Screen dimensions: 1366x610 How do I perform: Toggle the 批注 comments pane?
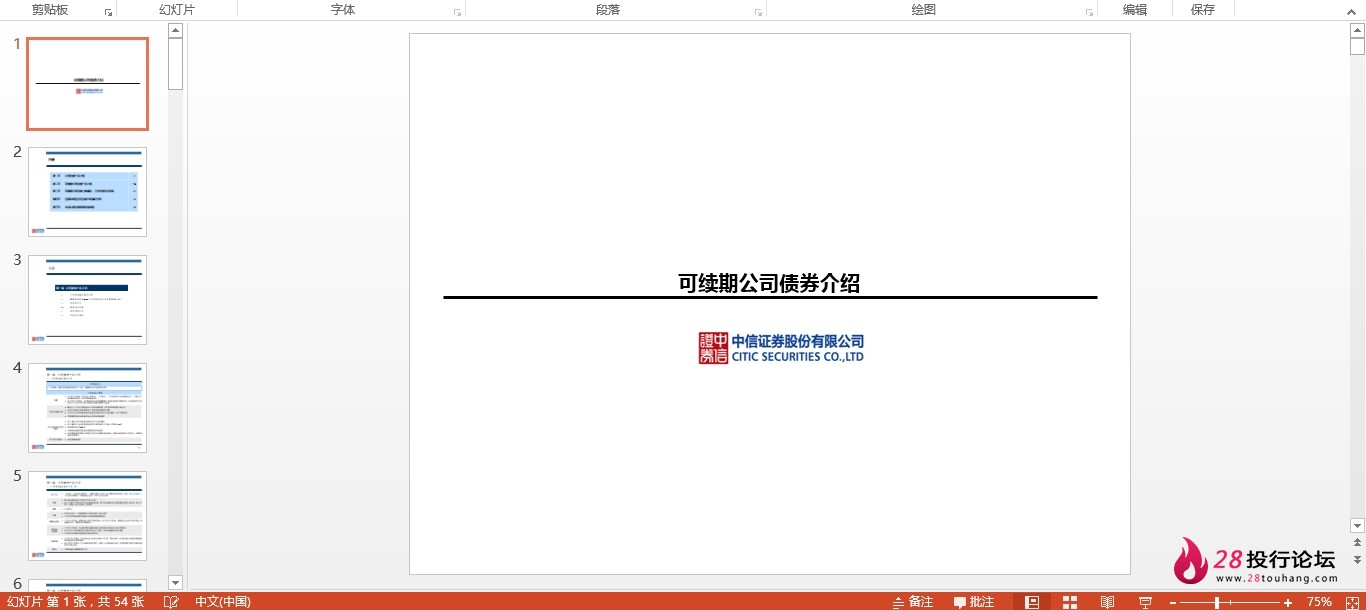(x=974, y=602)
